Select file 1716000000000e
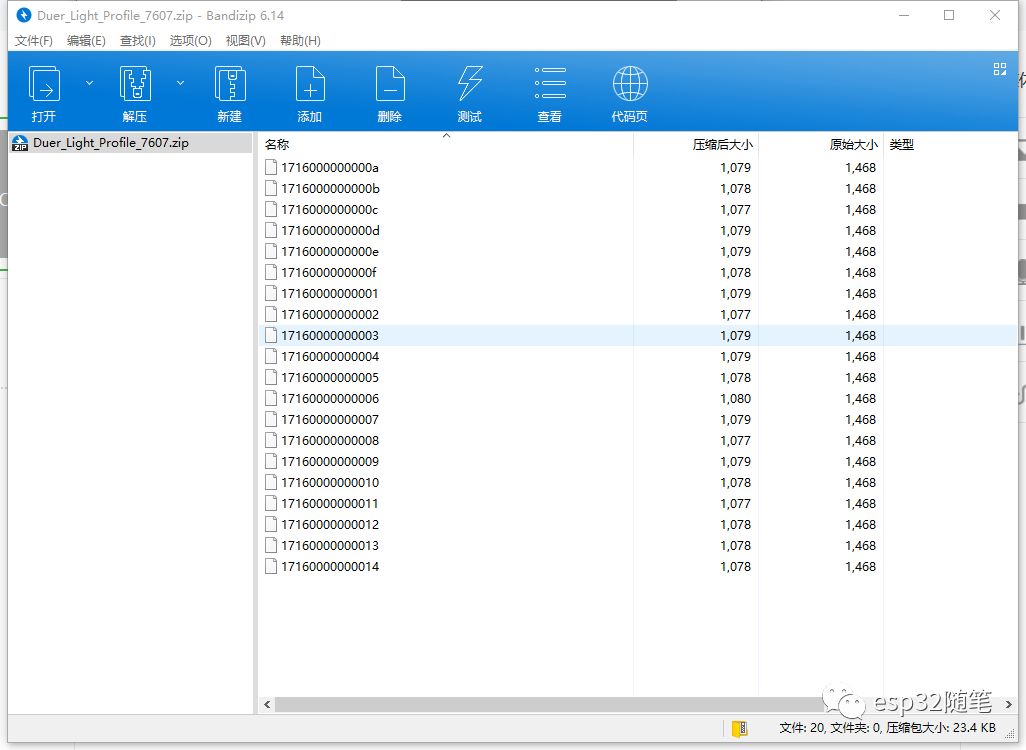 329,251
